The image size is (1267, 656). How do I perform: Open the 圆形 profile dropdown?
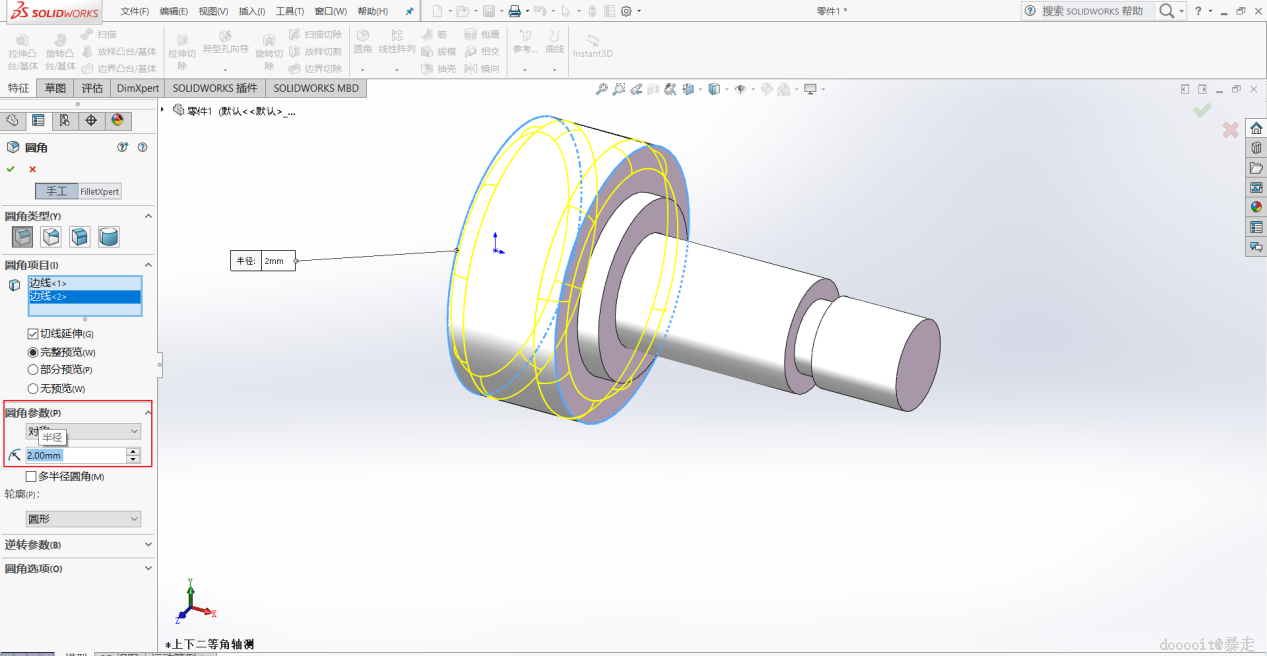coord(83,519)
